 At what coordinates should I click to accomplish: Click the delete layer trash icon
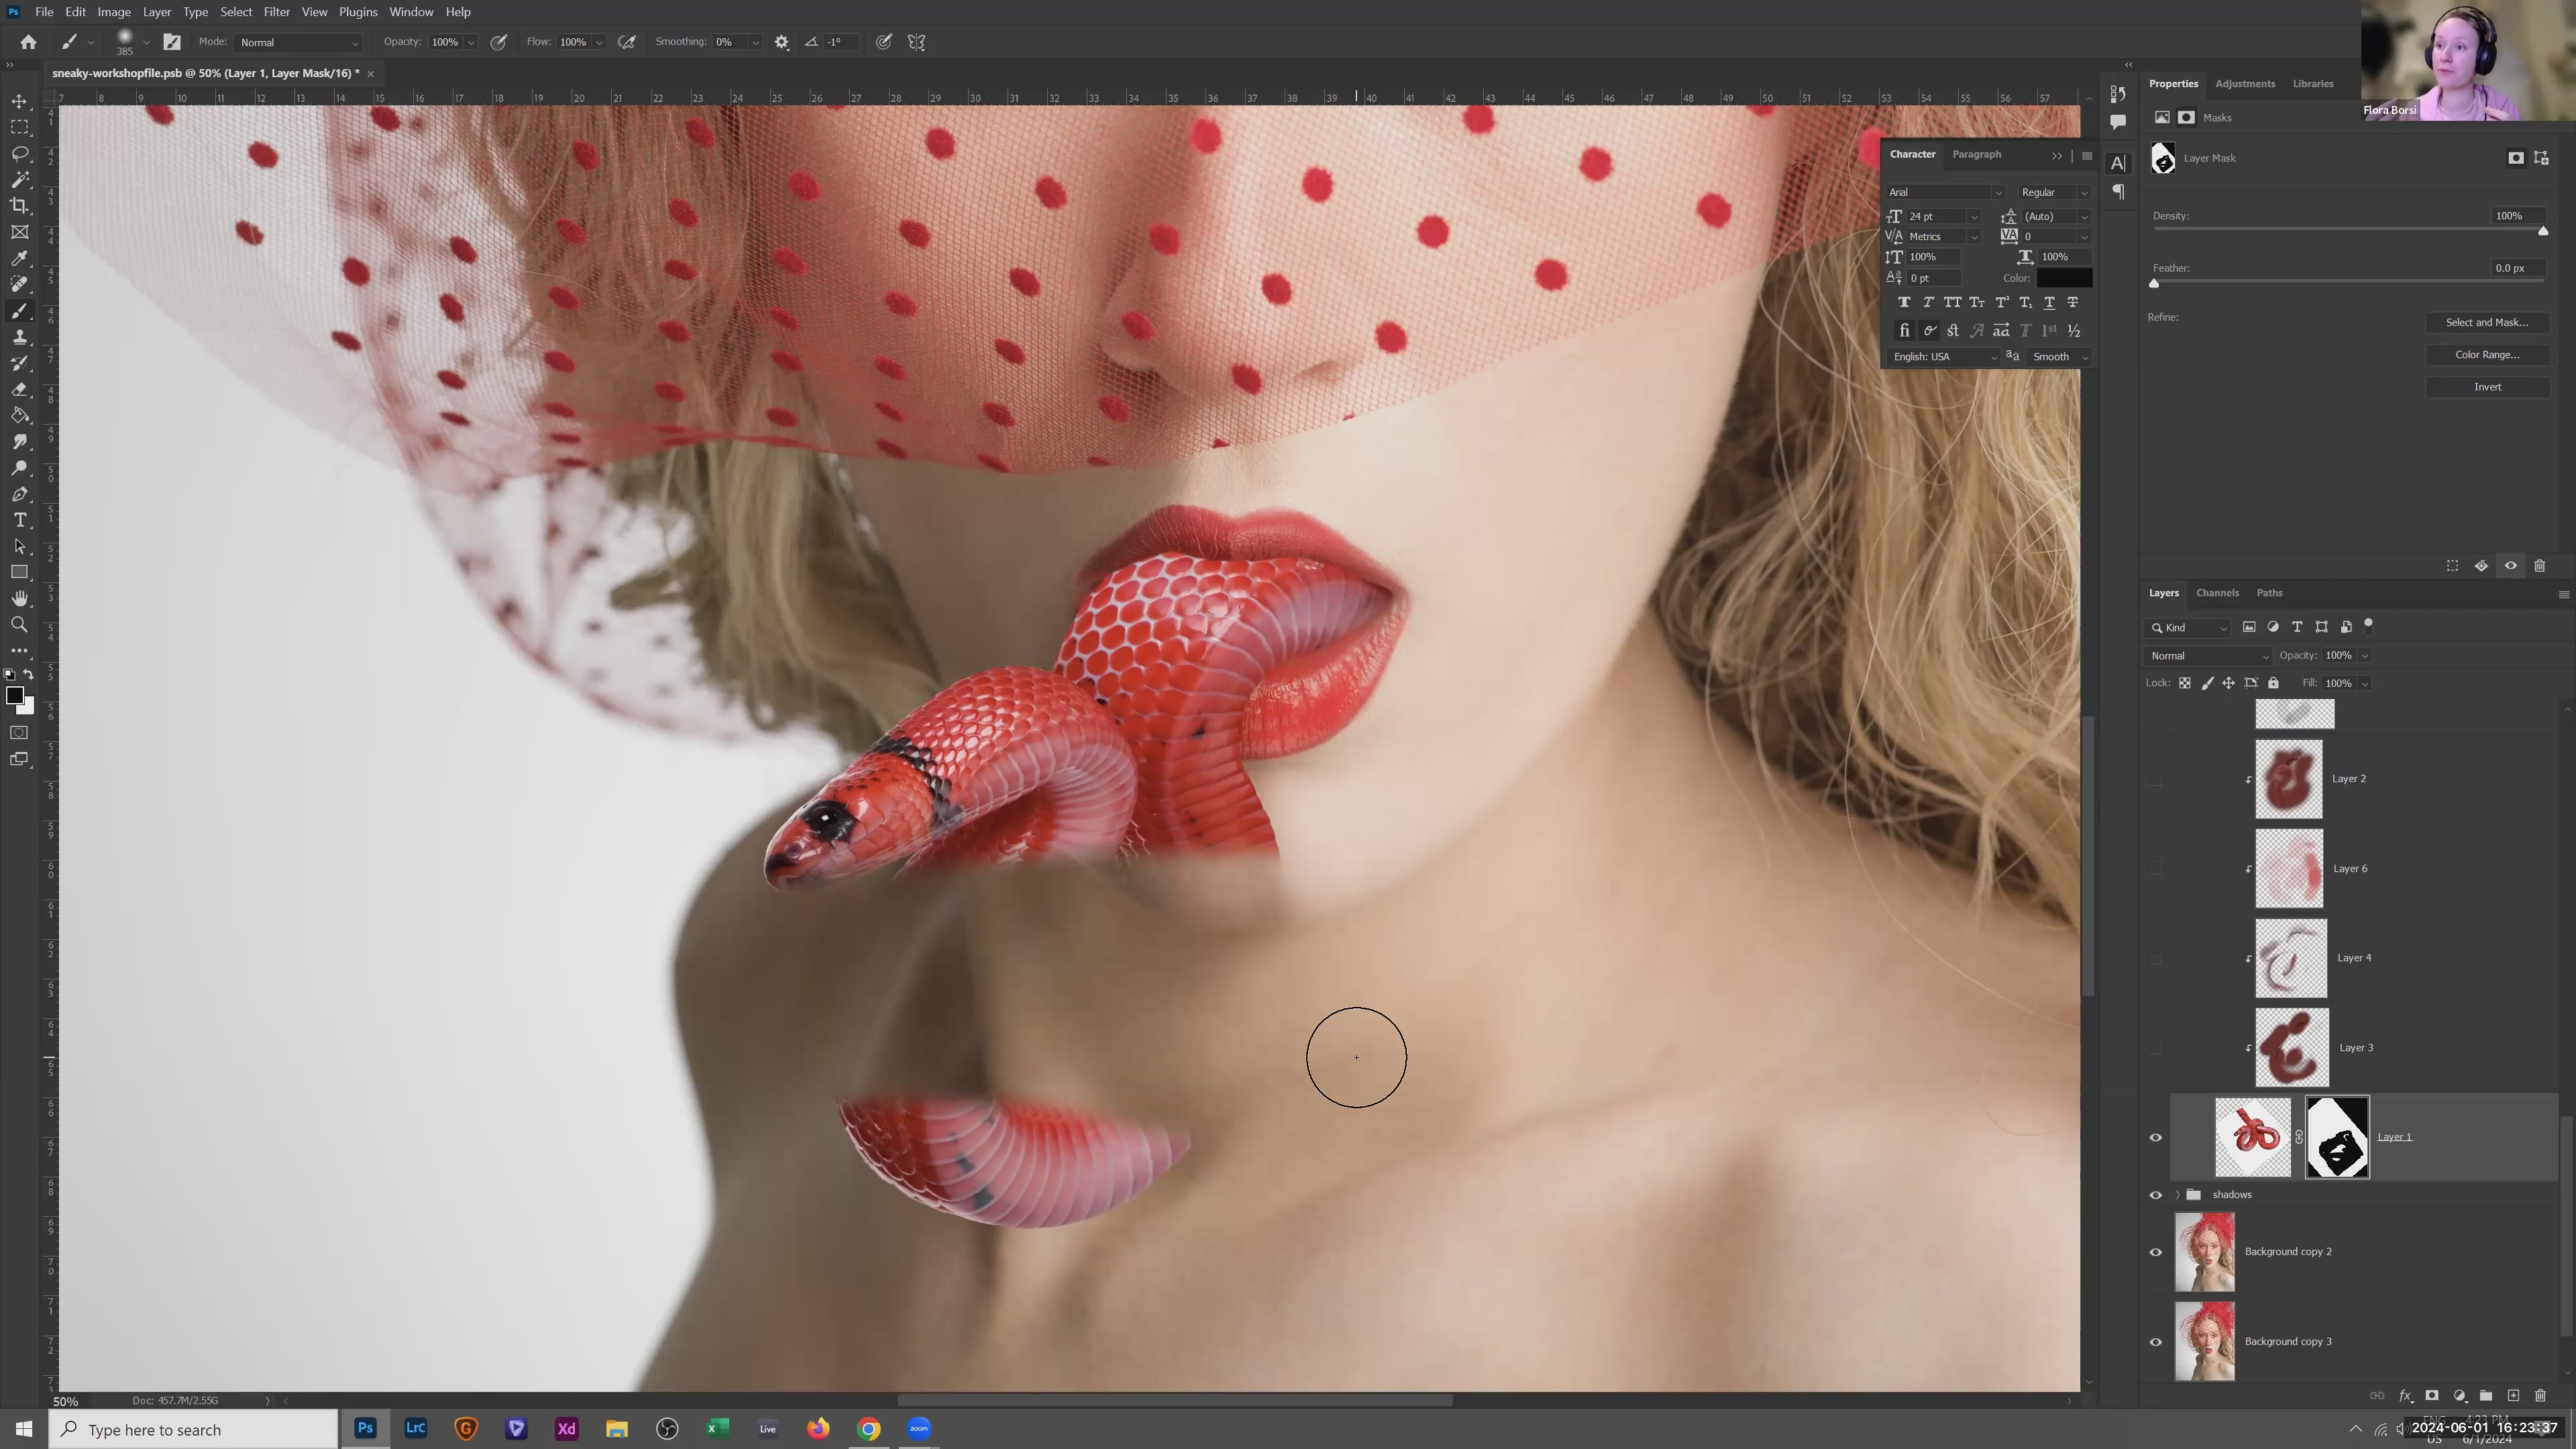[x=2540, y=1396]
